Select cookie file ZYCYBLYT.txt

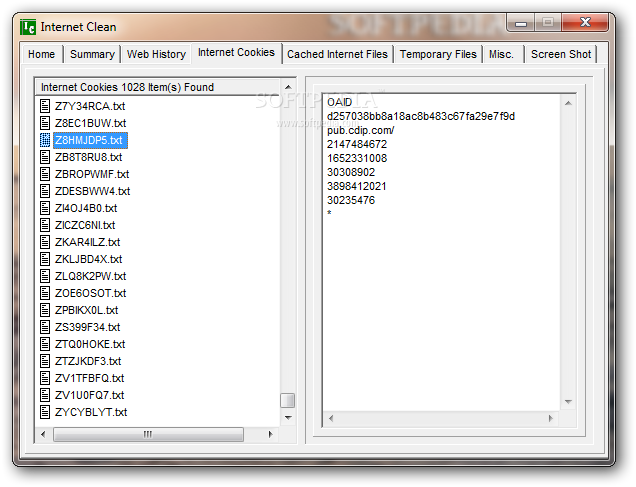click(x=91, y=412)
